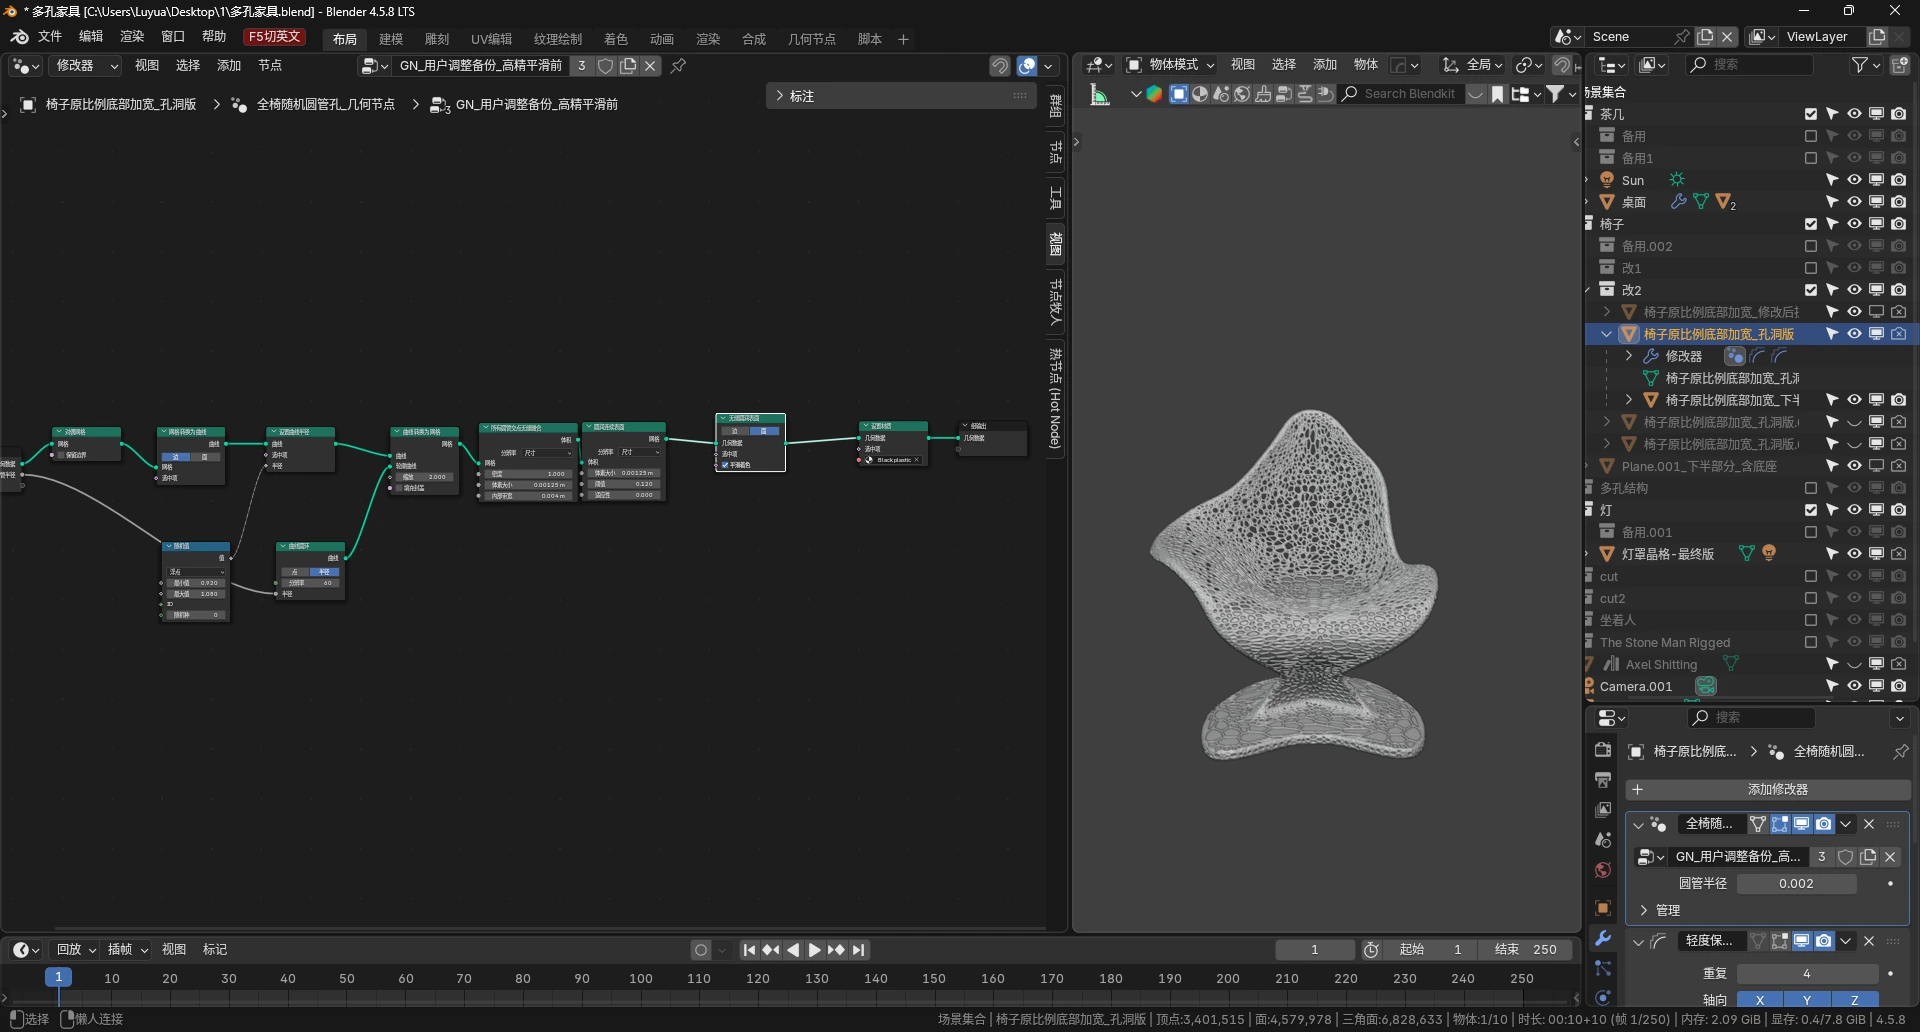Screen dimensions: 1920x1032
Task: Toggle edit mode display for 全椅随 modifier
Action: tap(1780, 824)
